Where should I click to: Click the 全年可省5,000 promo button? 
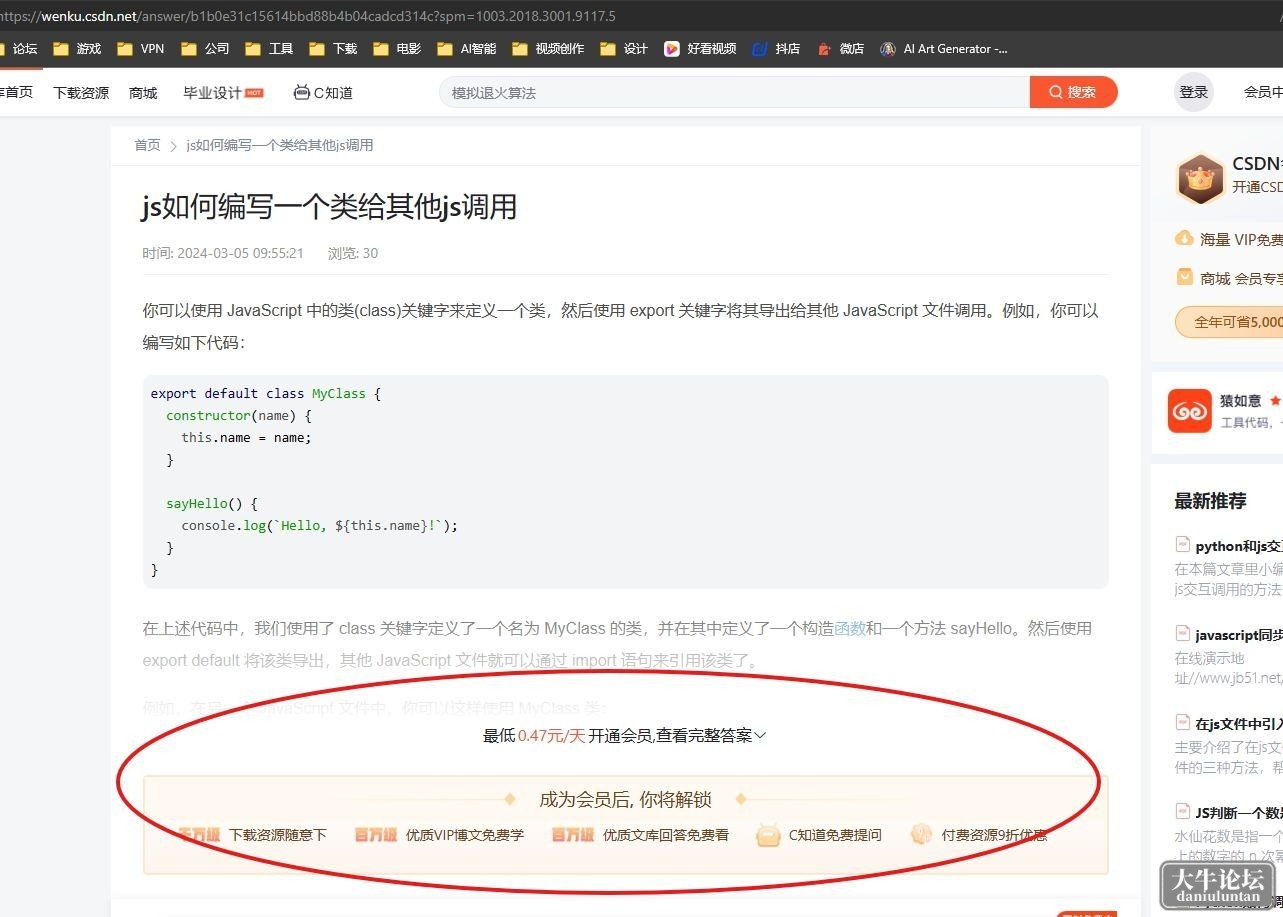tap(1229, 322)
